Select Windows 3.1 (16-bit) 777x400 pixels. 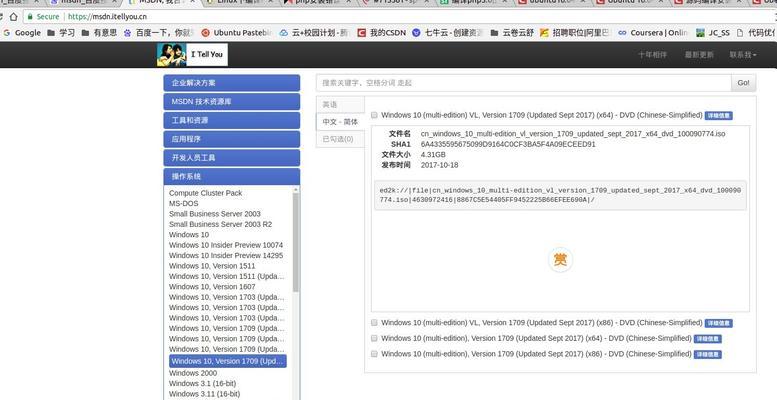202,383
